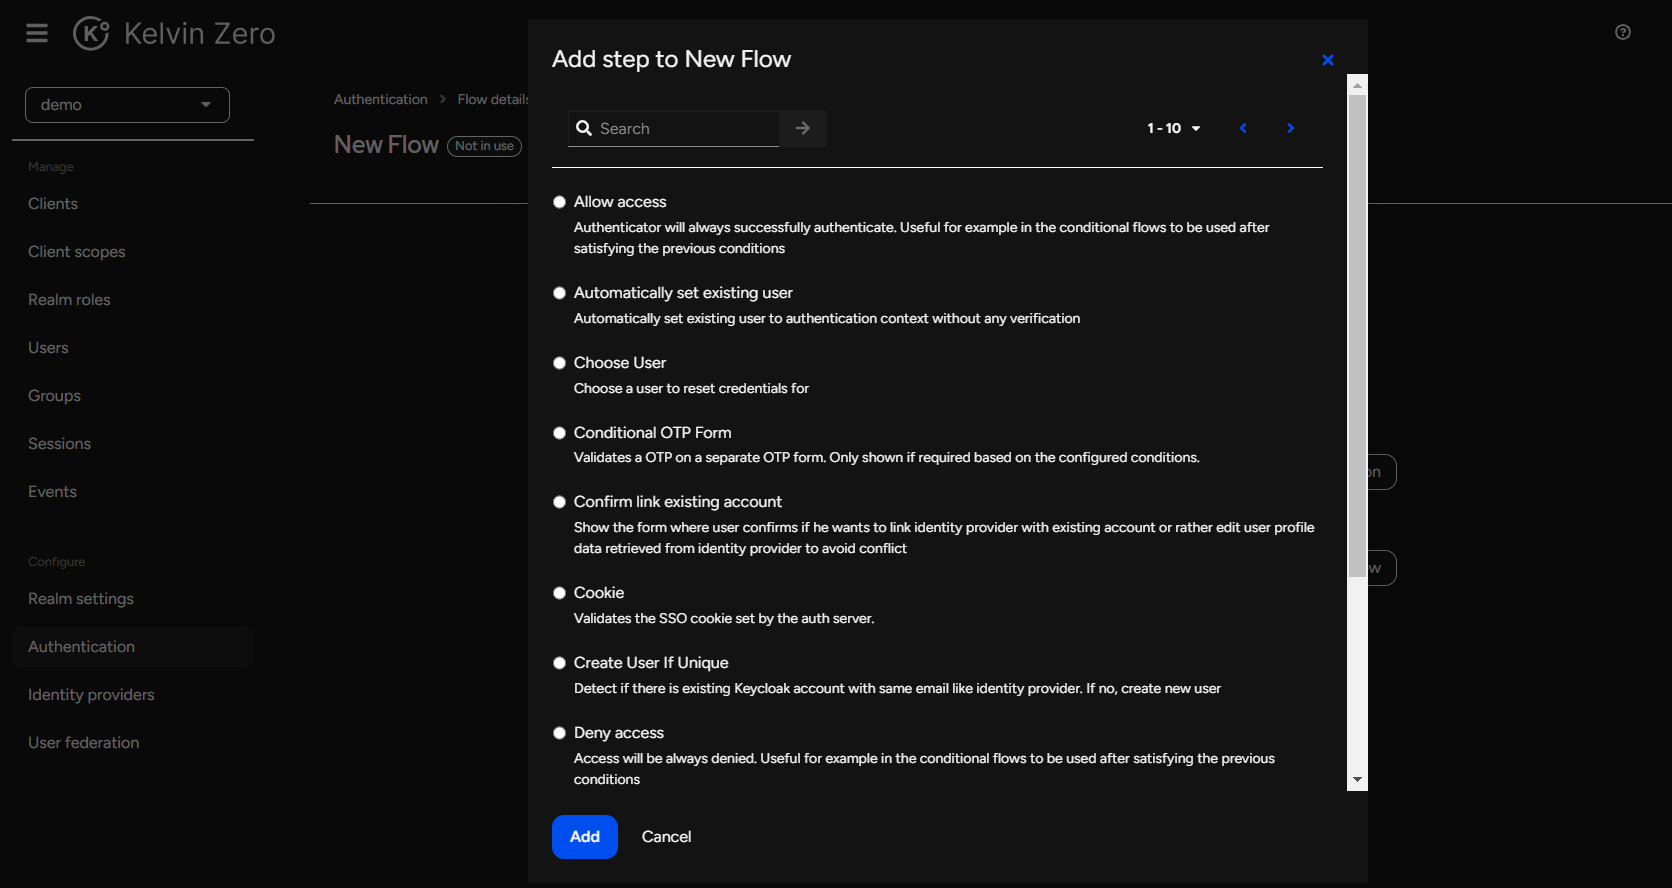Select Conditional OTP Form radio button

560,433
